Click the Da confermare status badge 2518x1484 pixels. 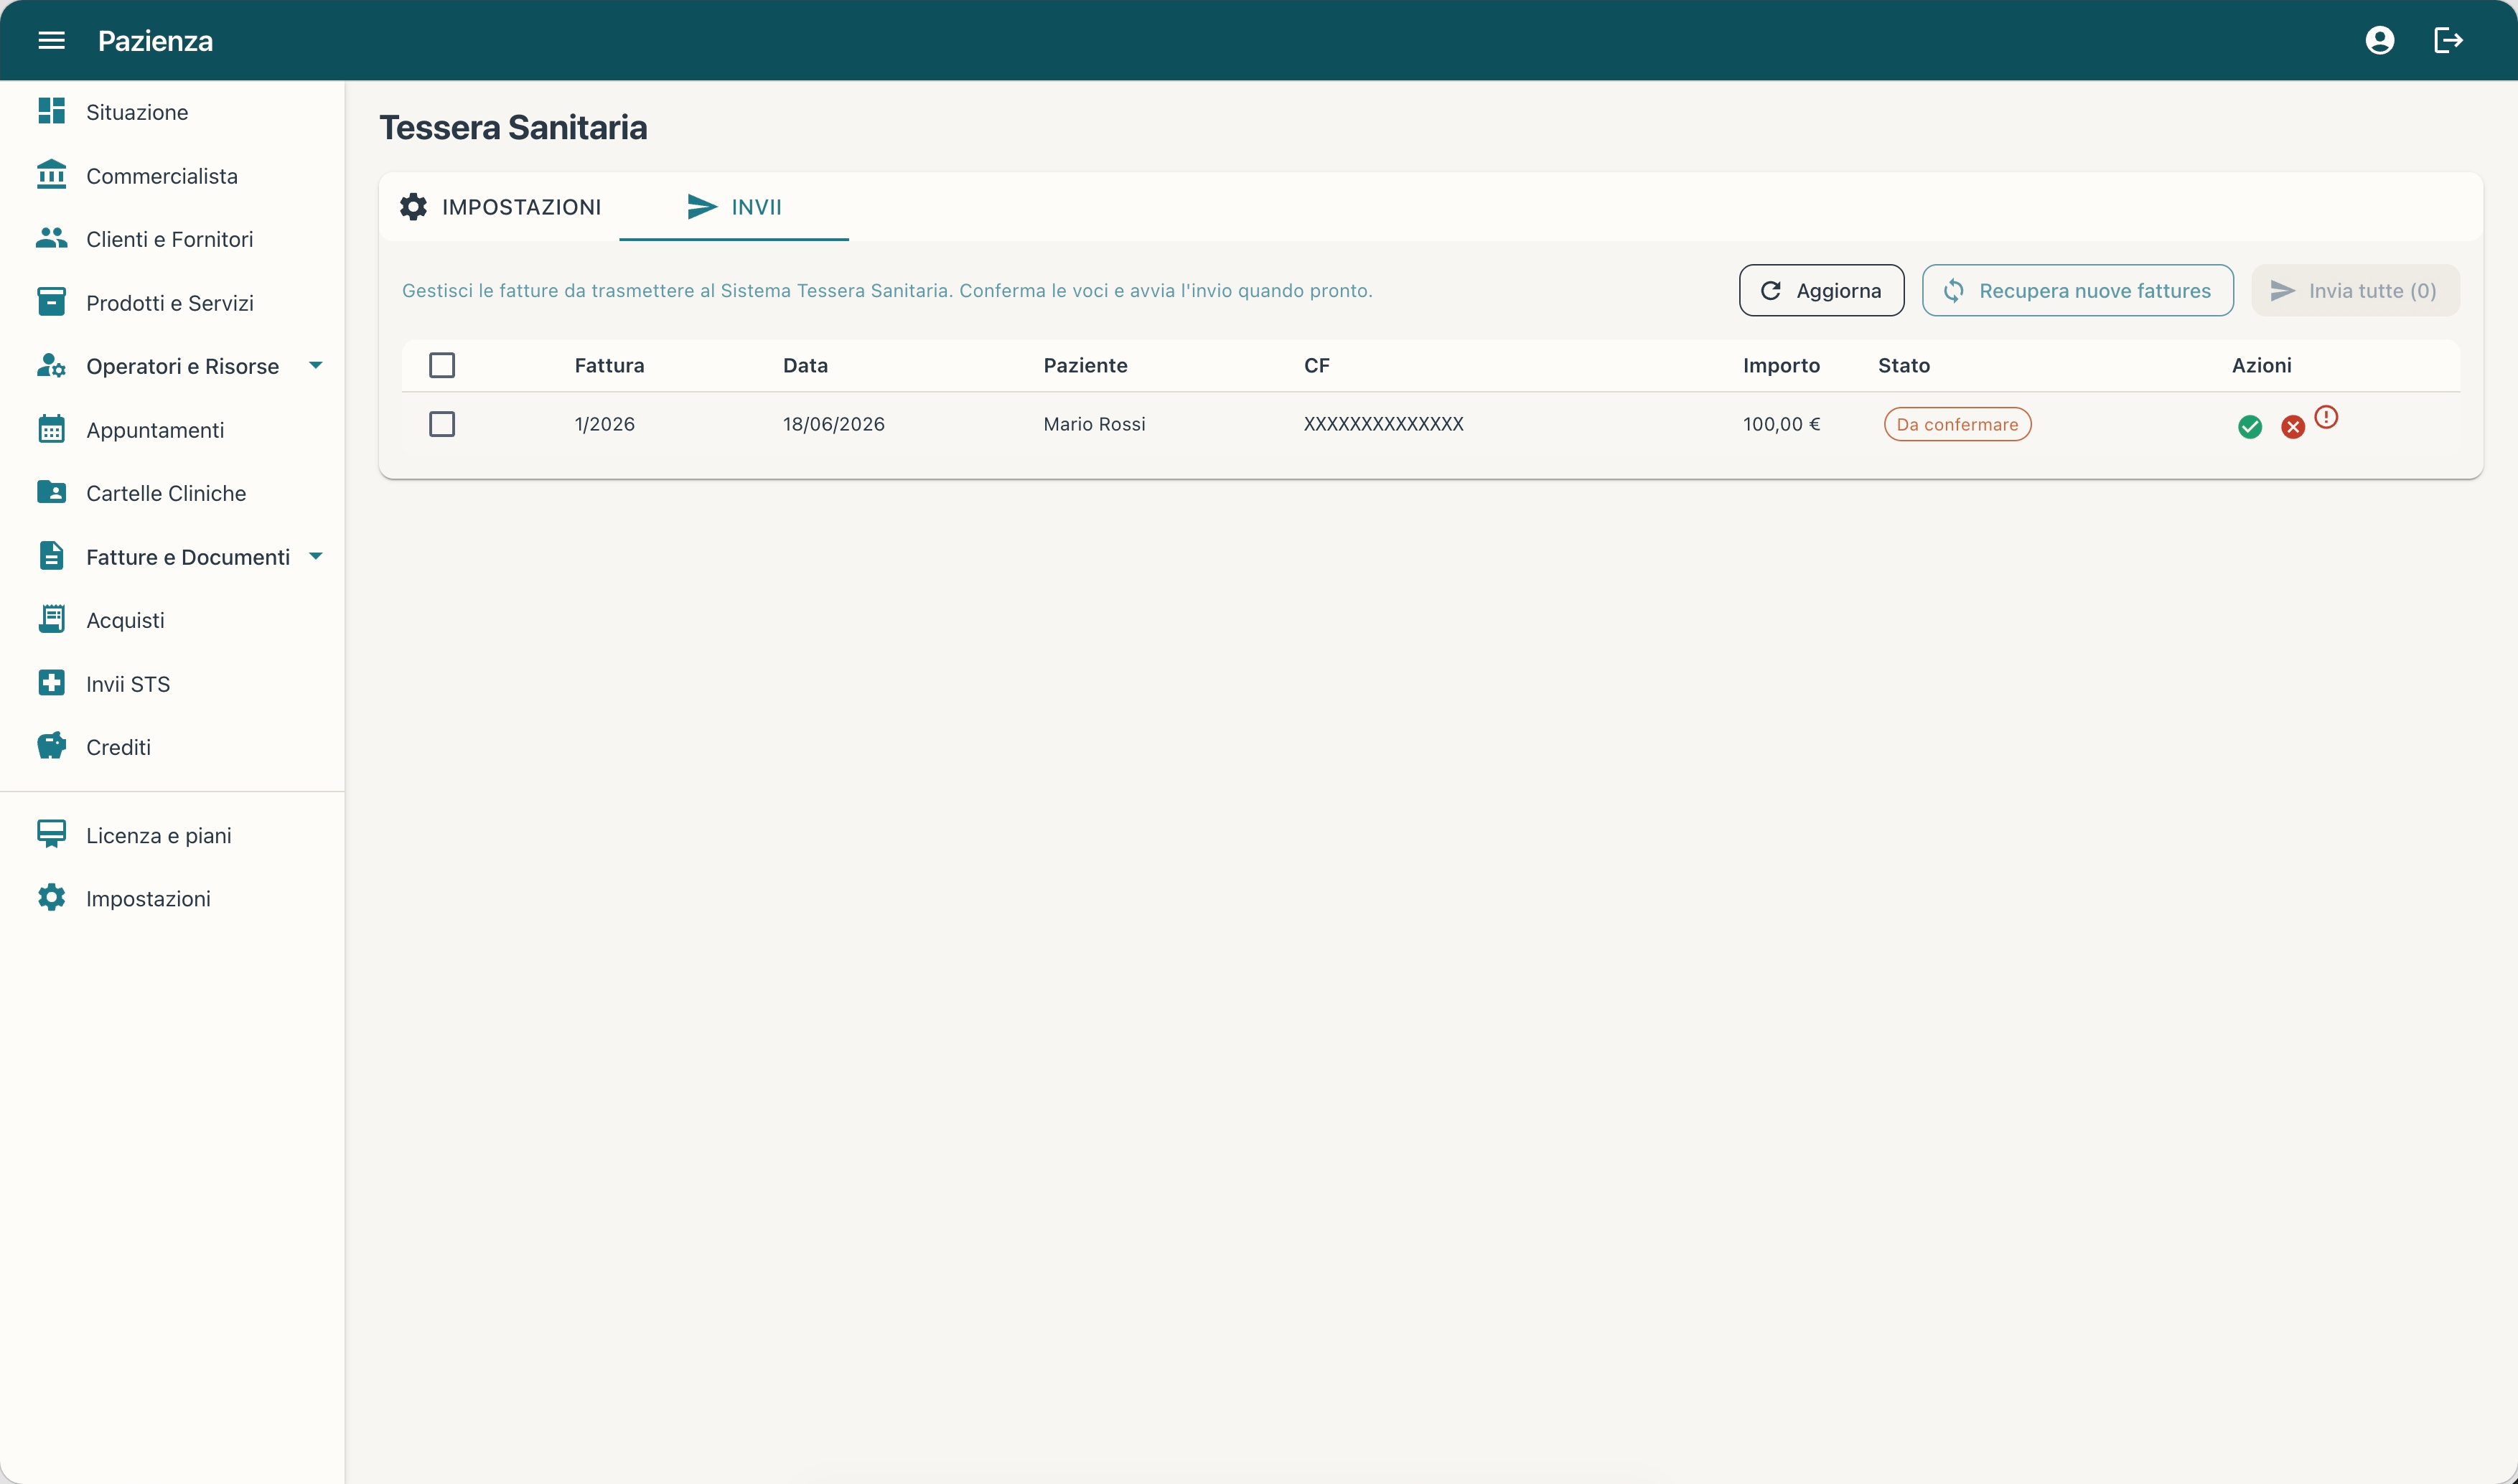point(1957,424)
